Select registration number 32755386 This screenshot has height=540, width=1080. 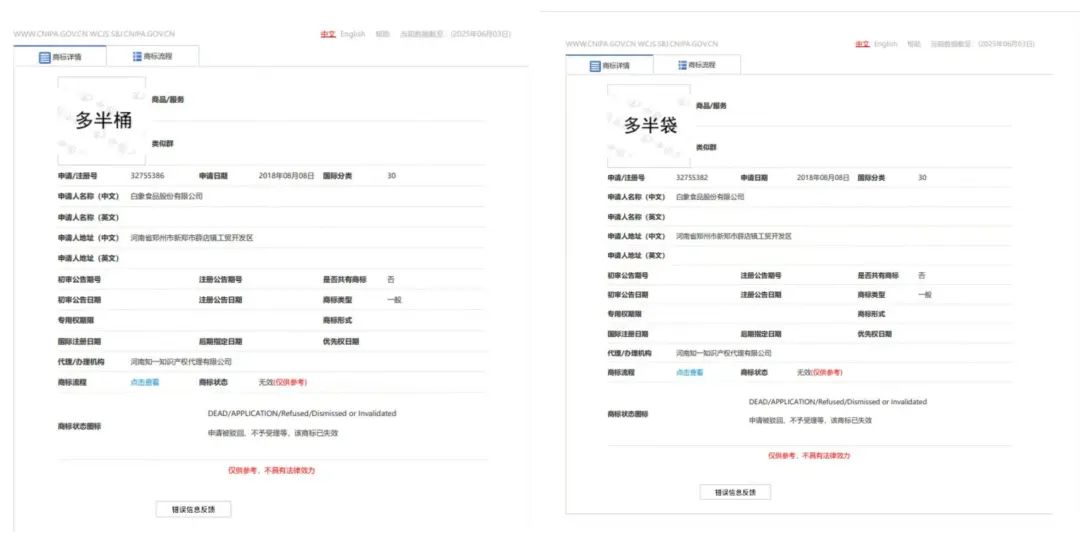tap(147, 176)
